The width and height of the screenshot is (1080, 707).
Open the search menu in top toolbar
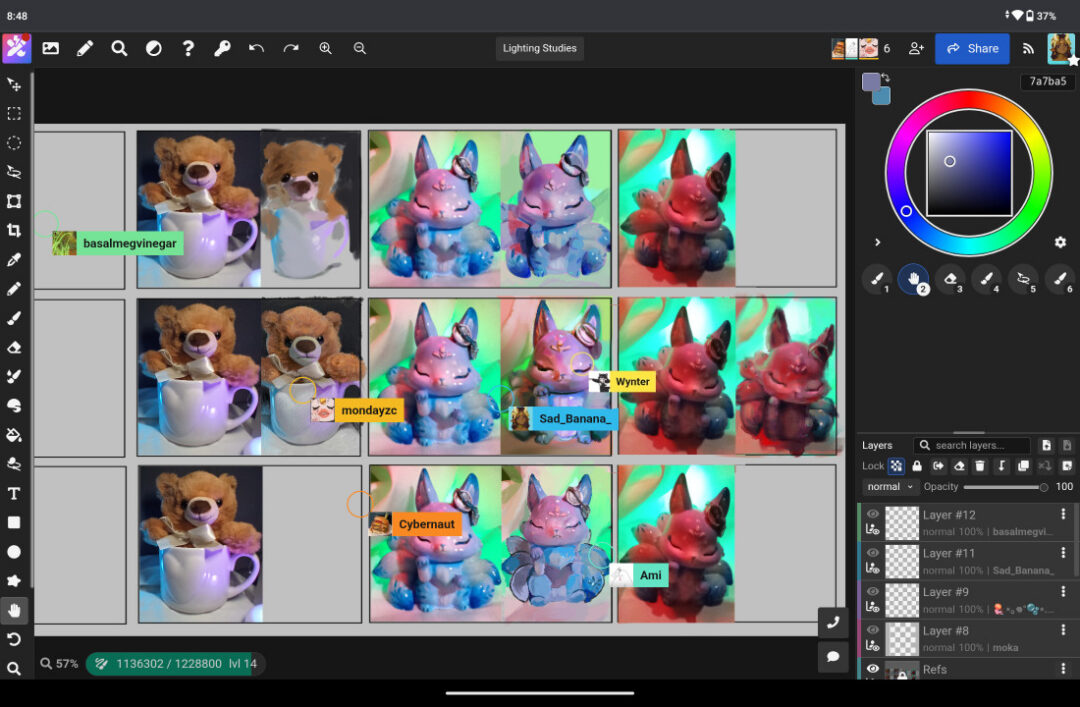119,48
